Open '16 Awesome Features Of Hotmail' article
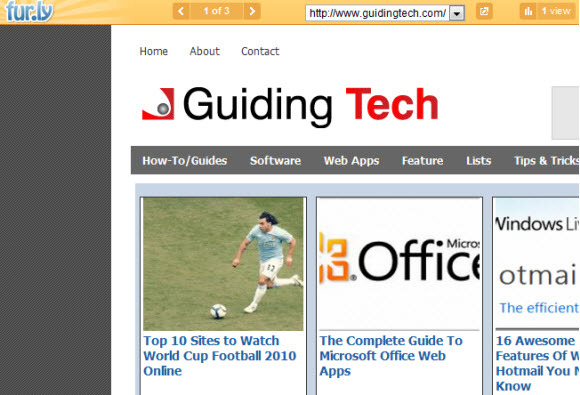 537,363
